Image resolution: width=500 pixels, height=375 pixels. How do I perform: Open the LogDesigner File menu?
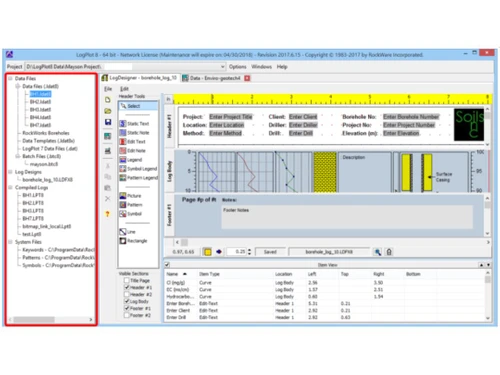click(108, 89)
